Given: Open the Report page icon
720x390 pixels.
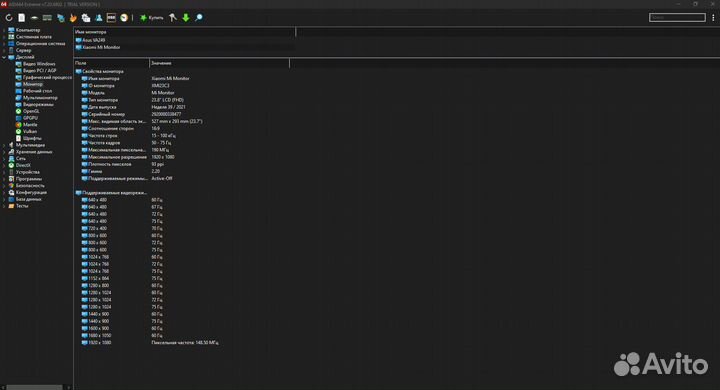Looking at the screenshot, I should coord(22,18).
